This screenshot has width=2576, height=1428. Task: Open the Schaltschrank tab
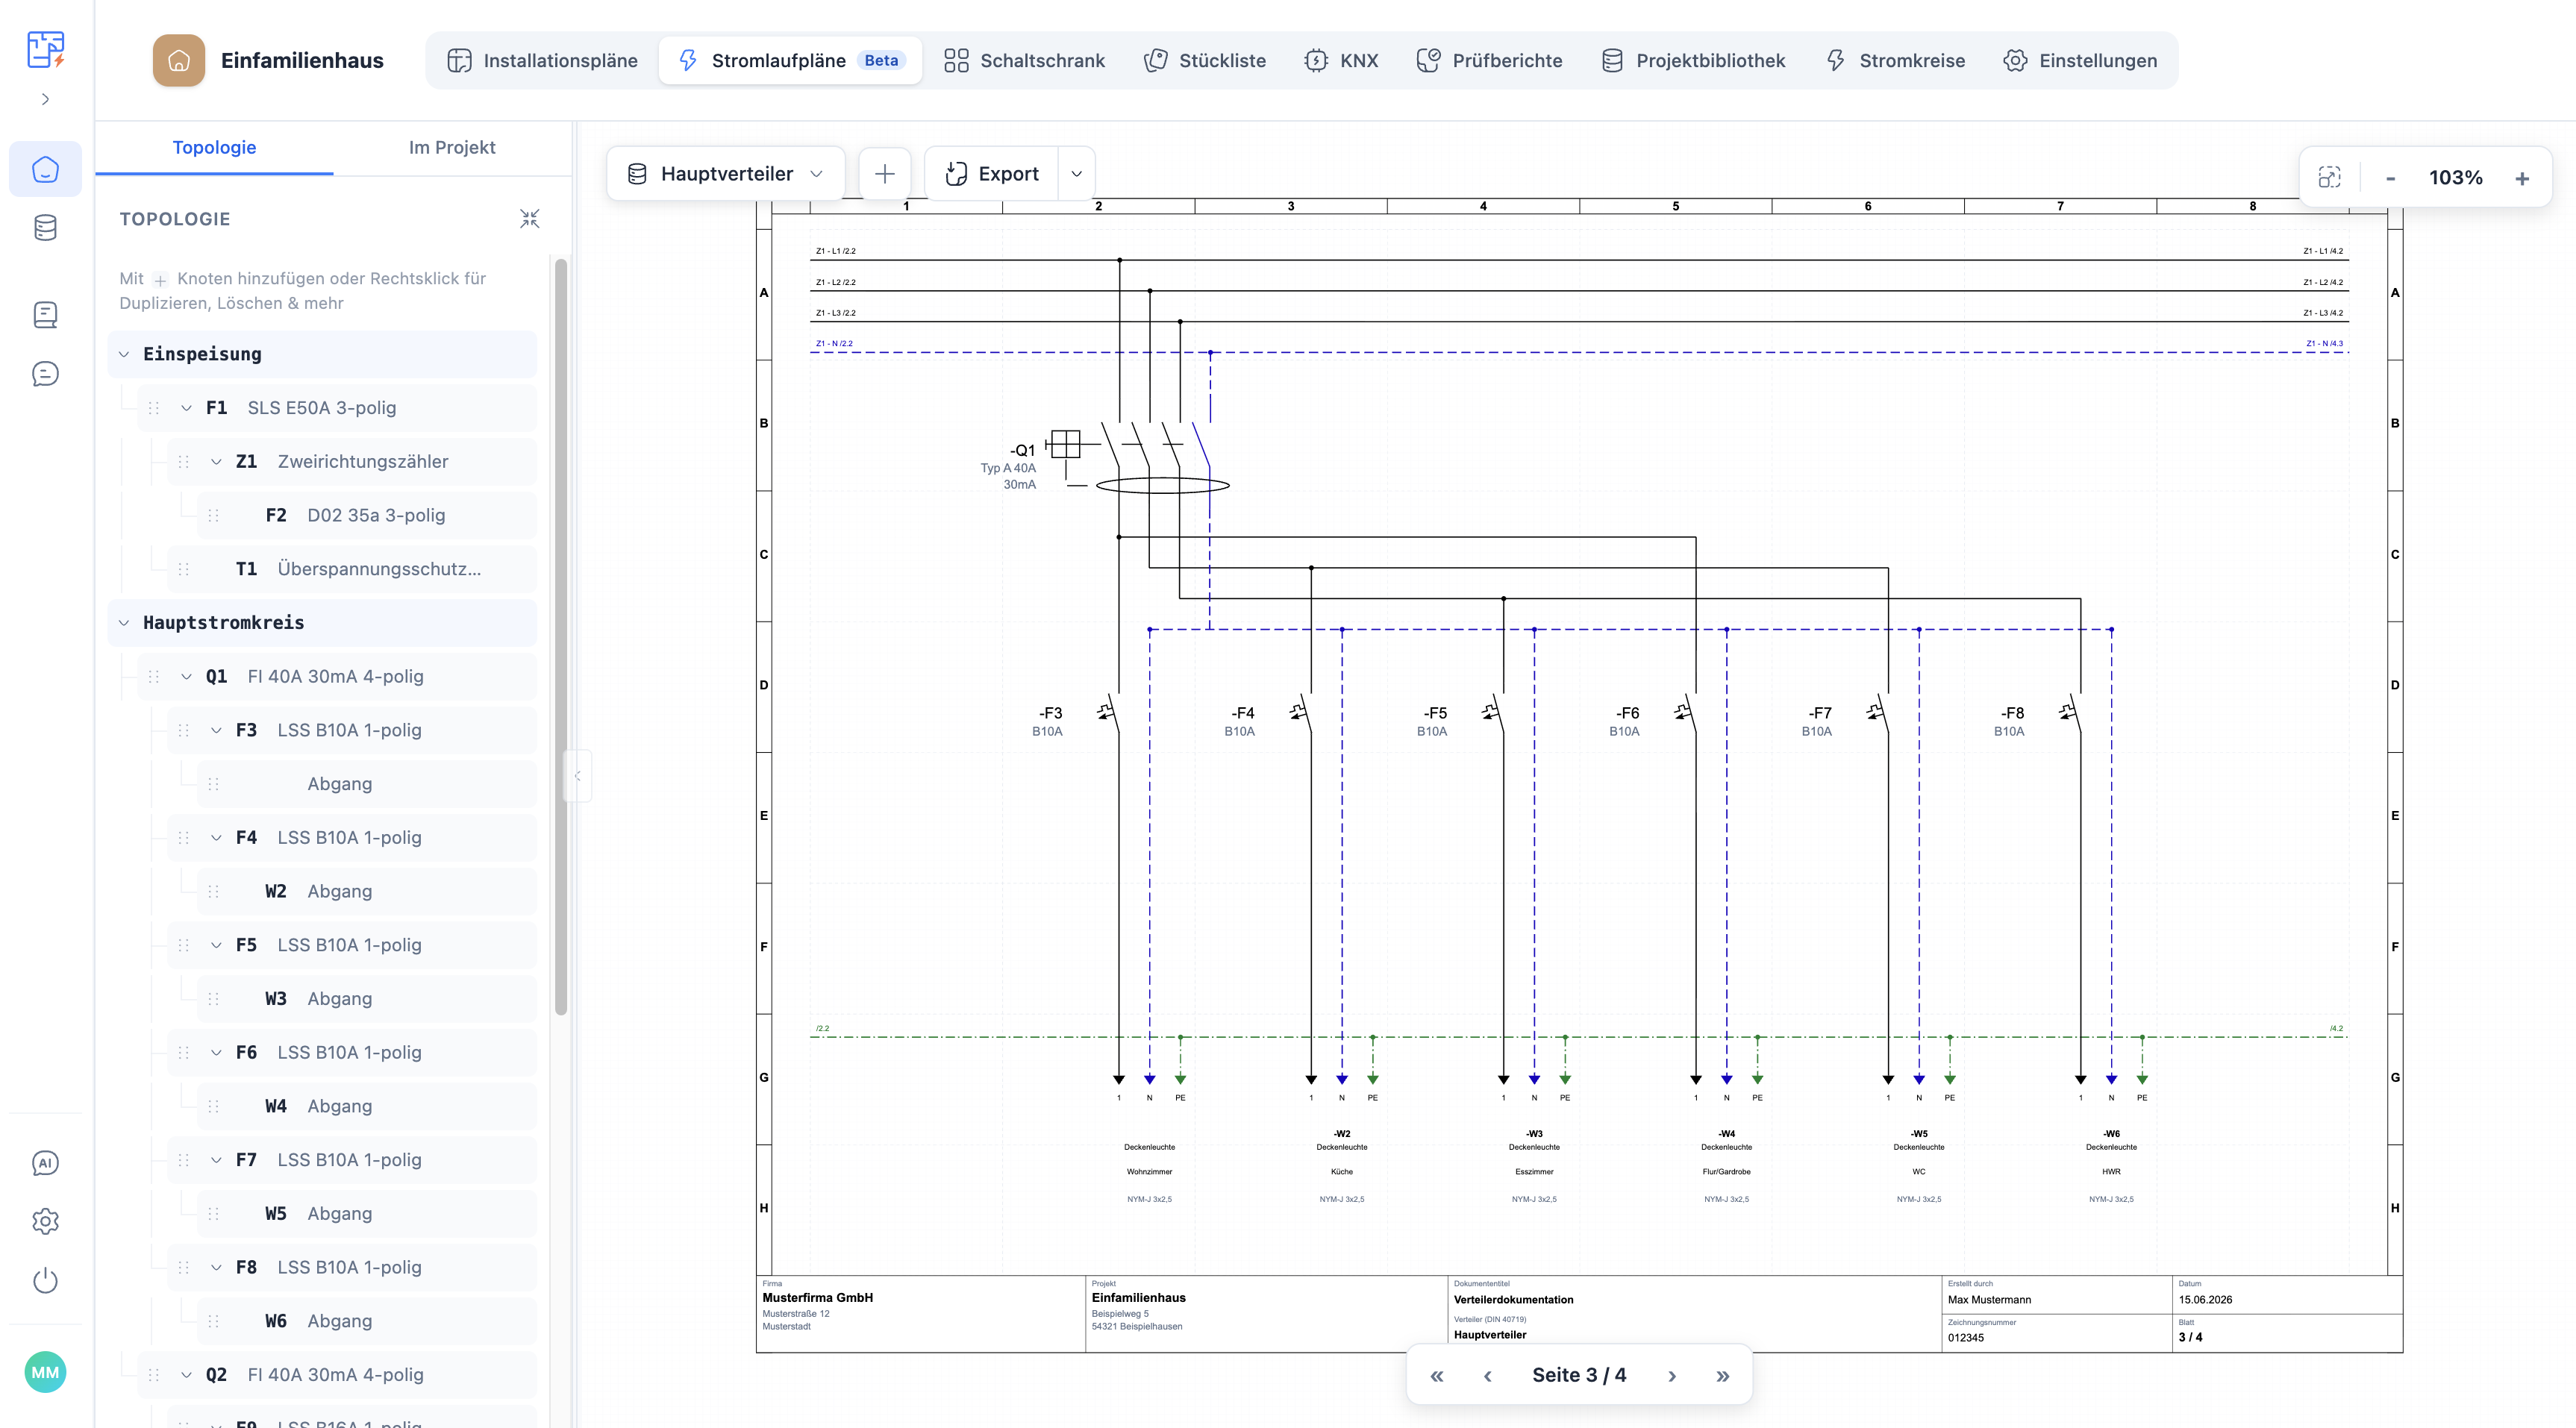(1024, 60)
